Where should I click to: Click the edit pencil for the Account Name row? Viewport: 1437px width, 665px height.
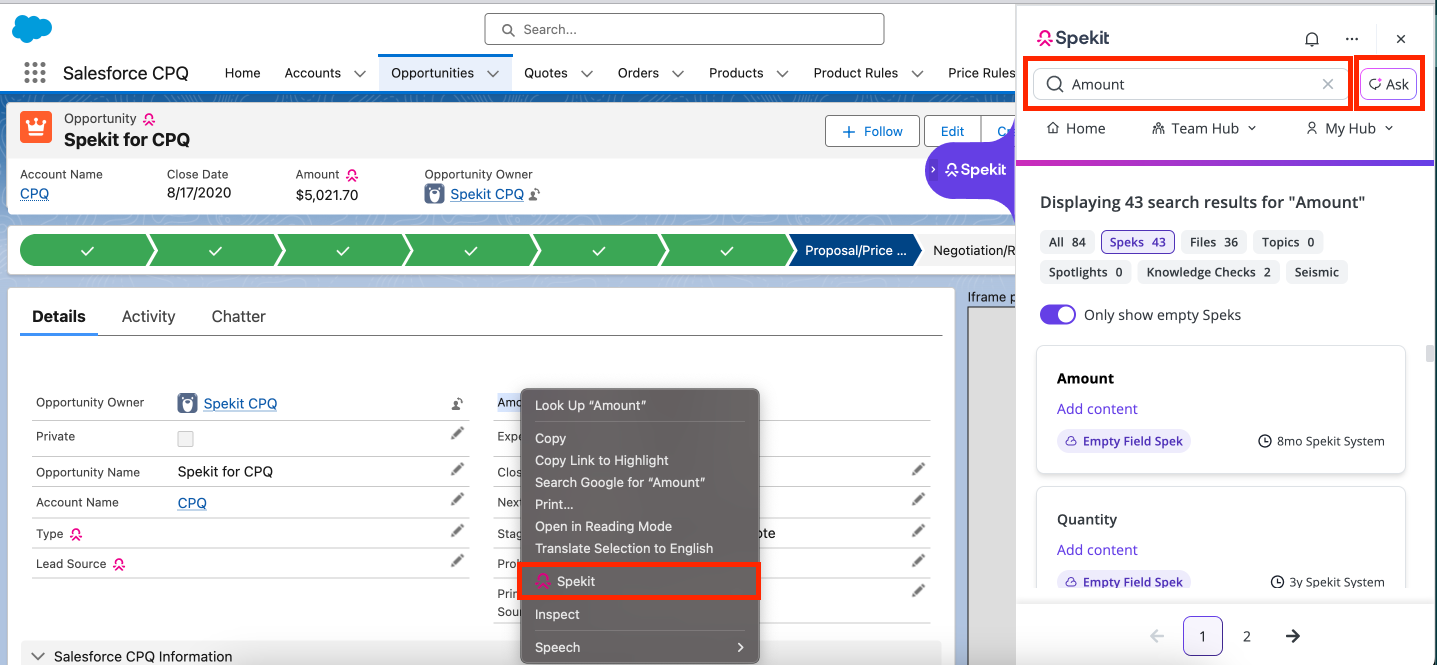(x=457, y=499)
